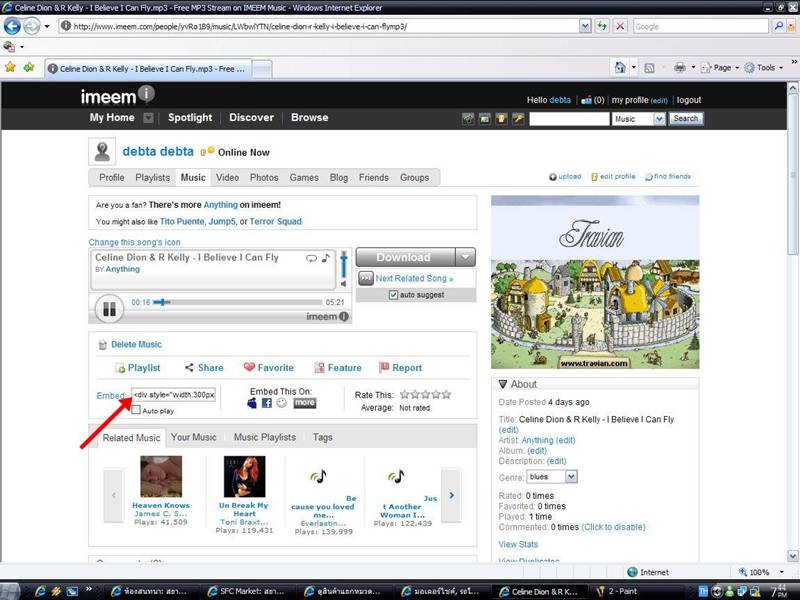Embed on Facebook icon
Screen dimensions: 800x600
(x=267, y=403)
